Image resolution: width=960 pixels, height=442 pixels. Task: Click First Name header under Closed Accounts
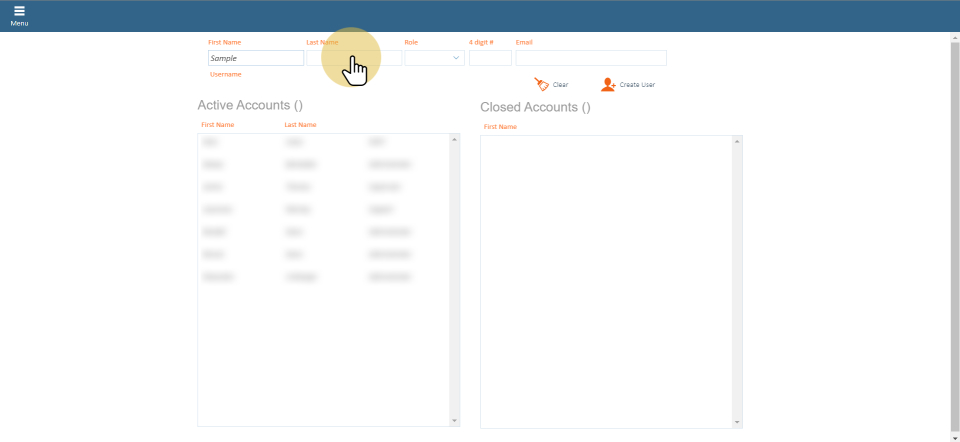(x=500, y=127)
